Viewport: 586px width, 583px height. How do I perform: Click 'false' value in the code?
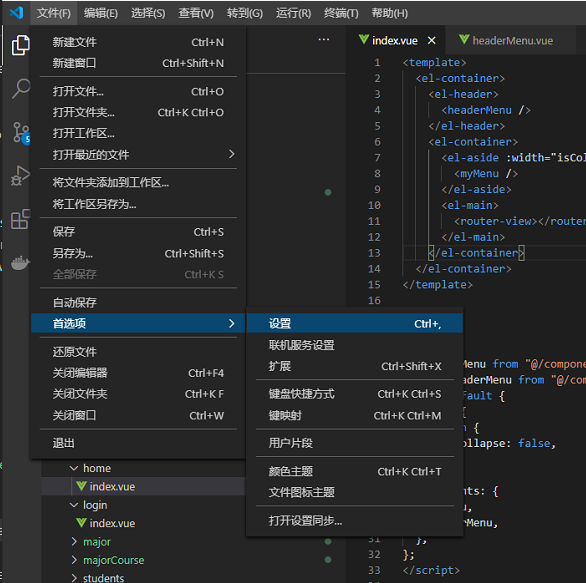pyautogui.click(x=534, y=443)
